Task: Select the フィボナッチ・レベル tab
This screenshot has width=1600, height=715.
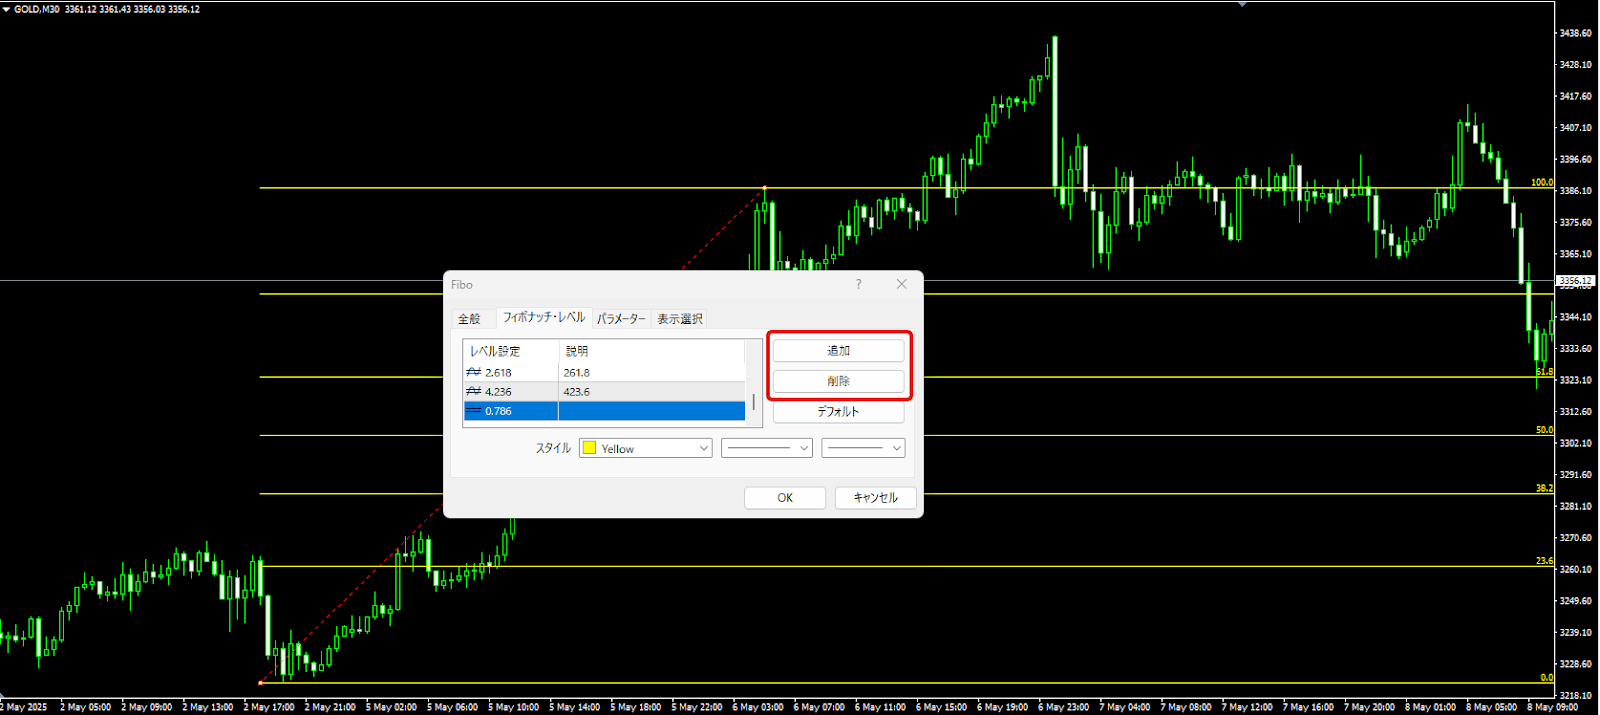Action: pos(543,317)
